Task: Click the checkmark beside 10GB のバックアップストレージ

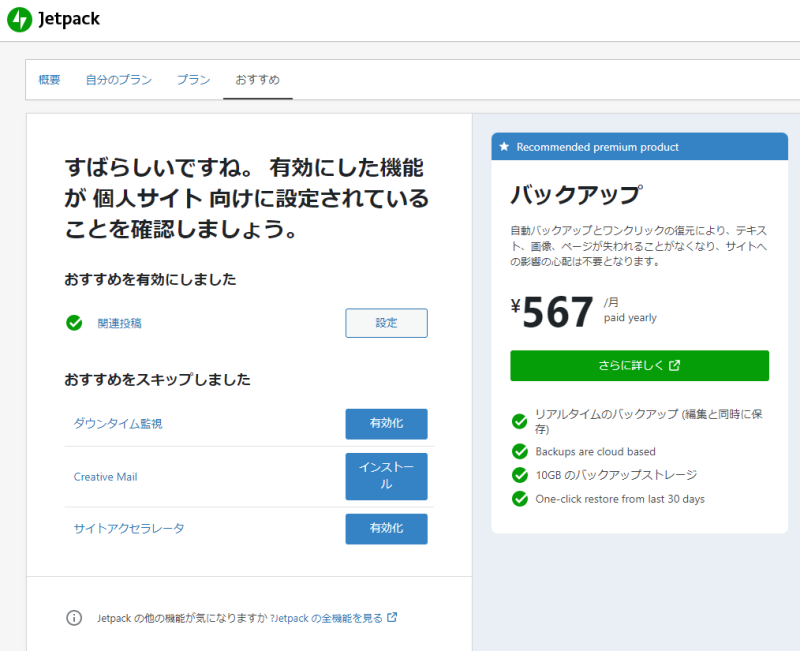Action: [519, 475]
